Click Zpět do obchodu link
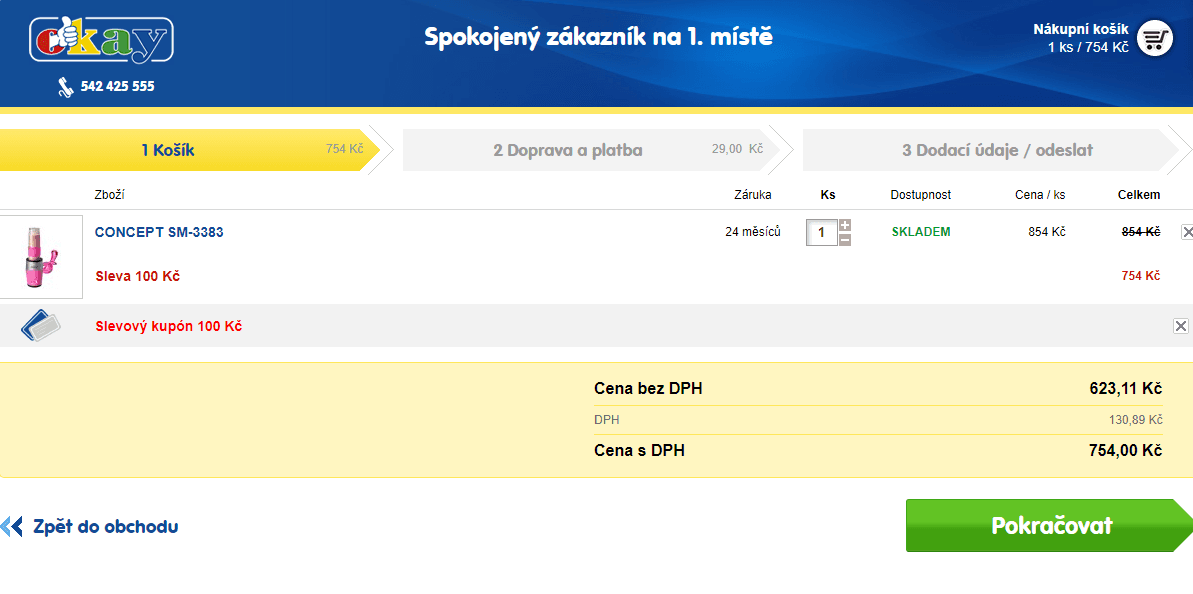Viewport: 1193px width, 594px height. click(105, 526)
